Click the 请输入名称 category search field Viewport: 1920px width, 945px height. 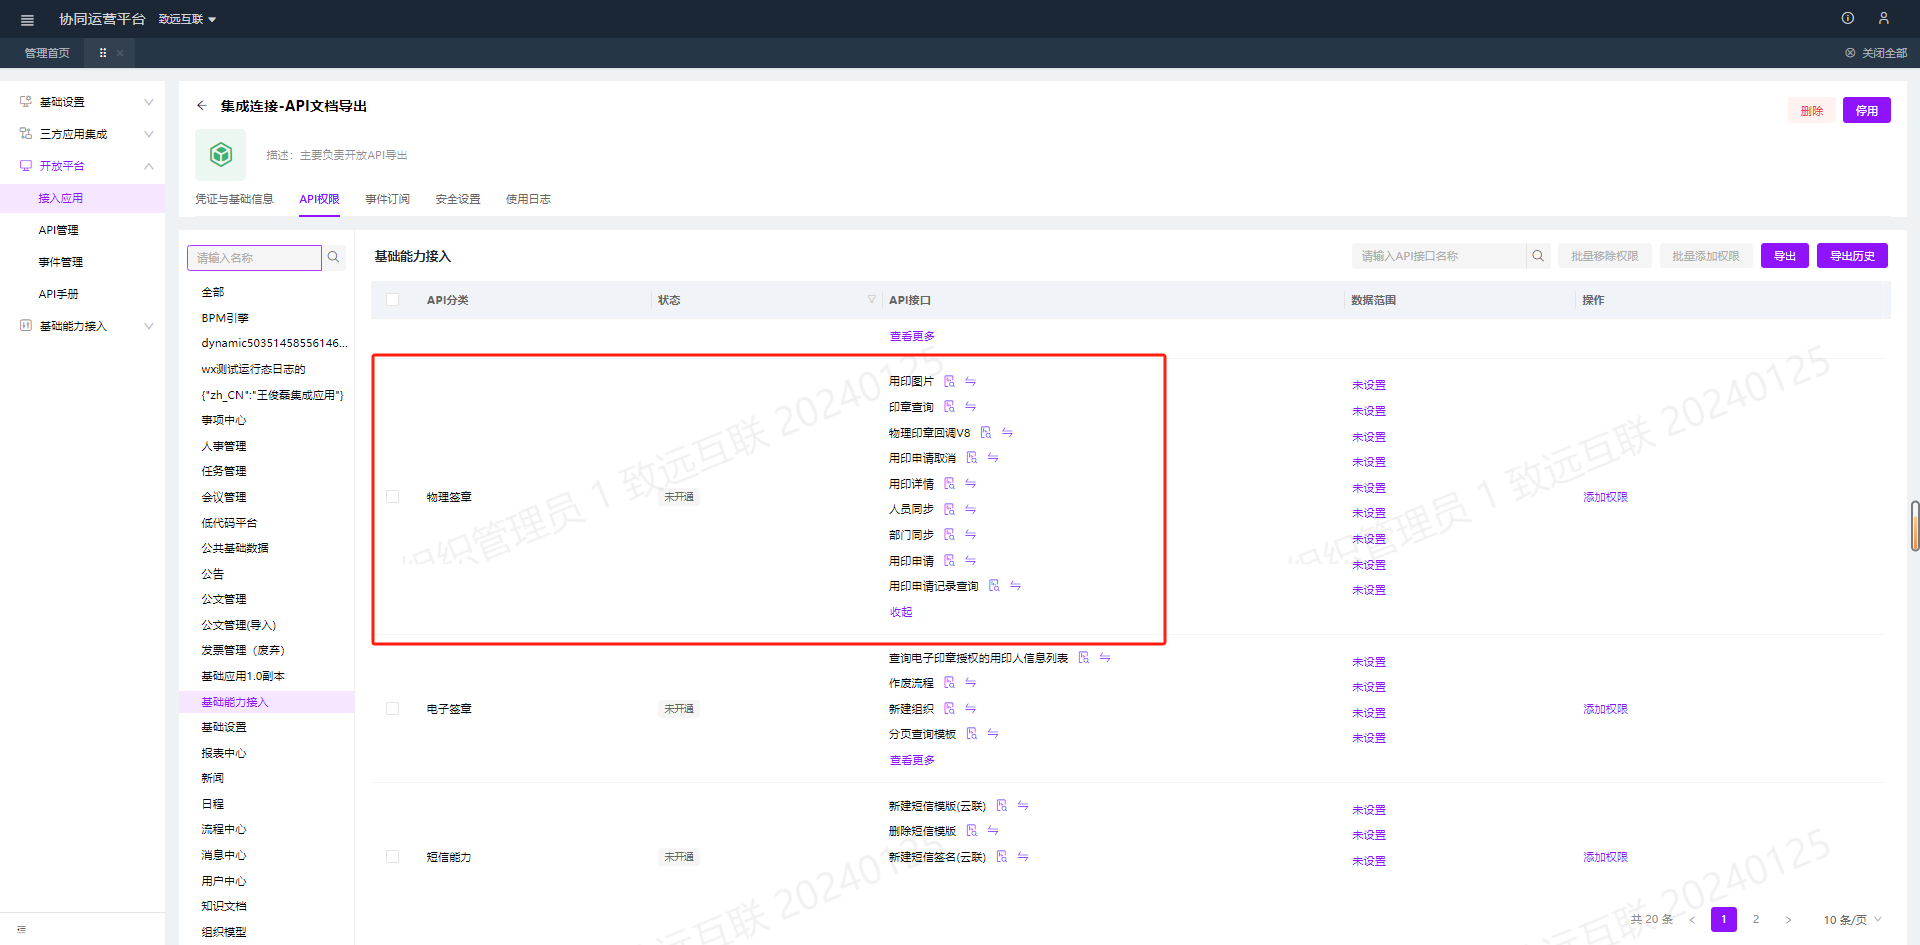[x=254, y=258]
